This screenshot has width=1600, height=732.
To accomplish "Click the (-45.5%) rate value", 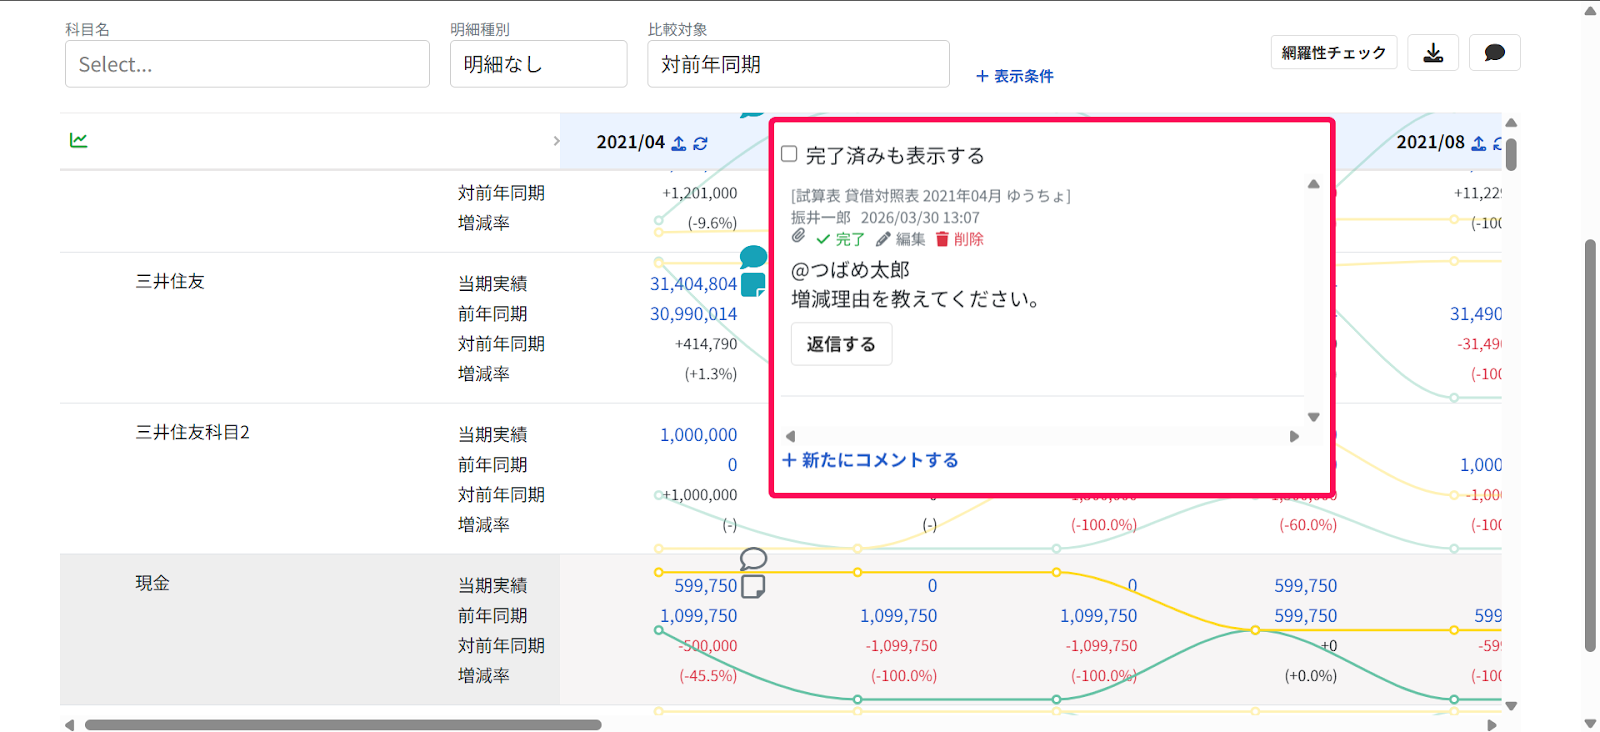I will point(708,676).
